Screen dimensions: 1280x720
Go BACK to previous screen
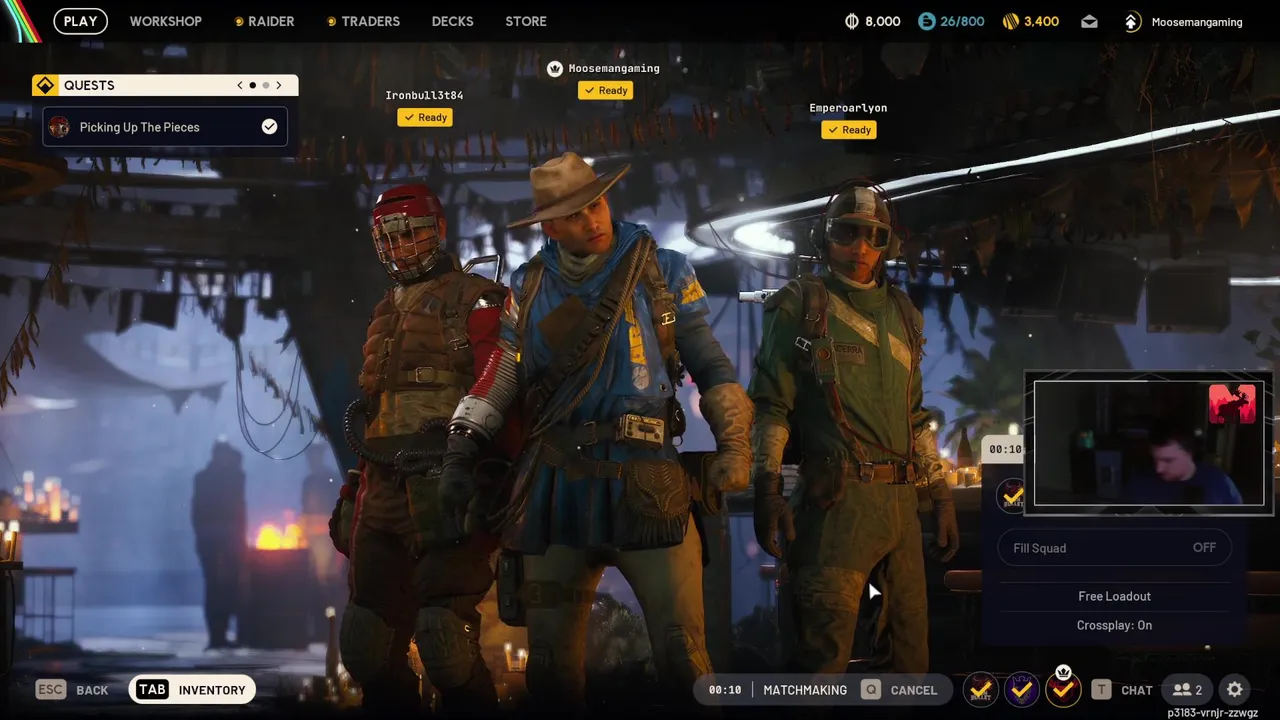[92, 690]
